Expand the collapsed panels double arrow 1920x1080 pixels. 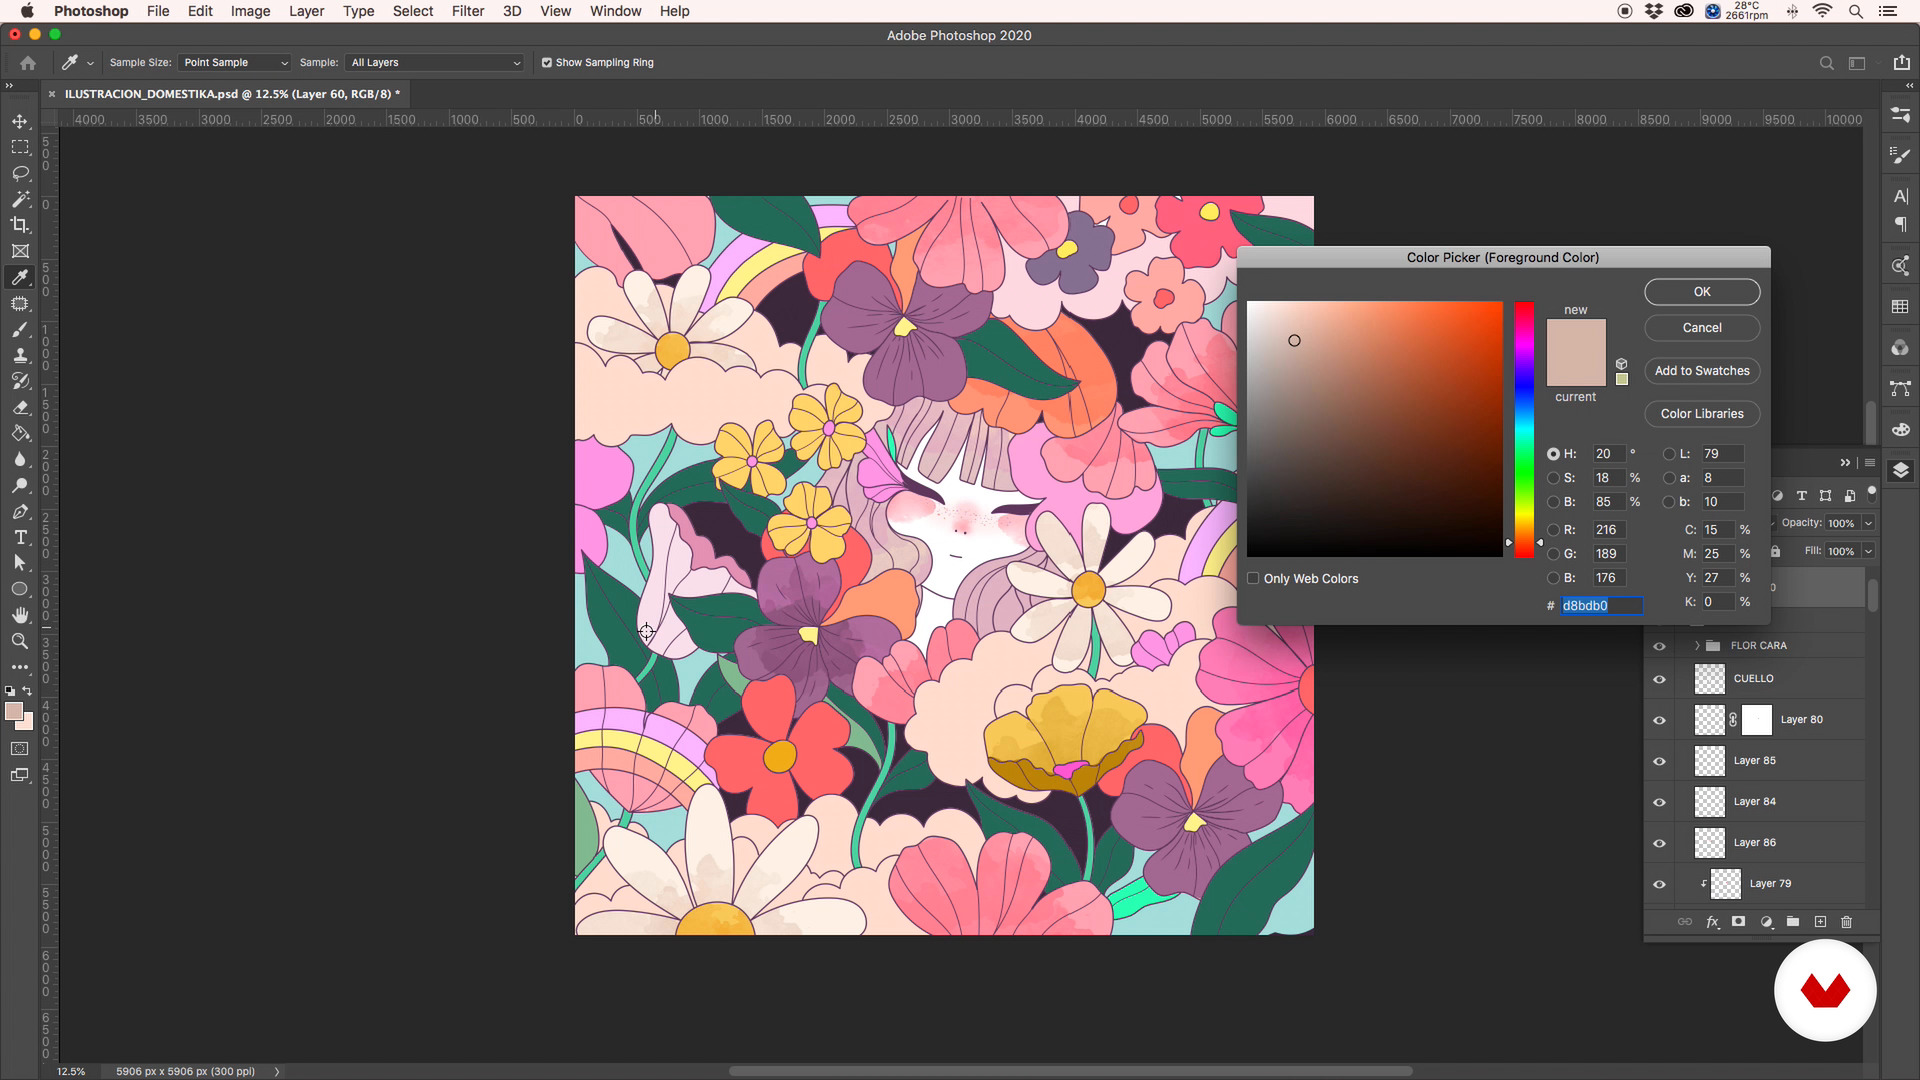tap(1909, 86)
